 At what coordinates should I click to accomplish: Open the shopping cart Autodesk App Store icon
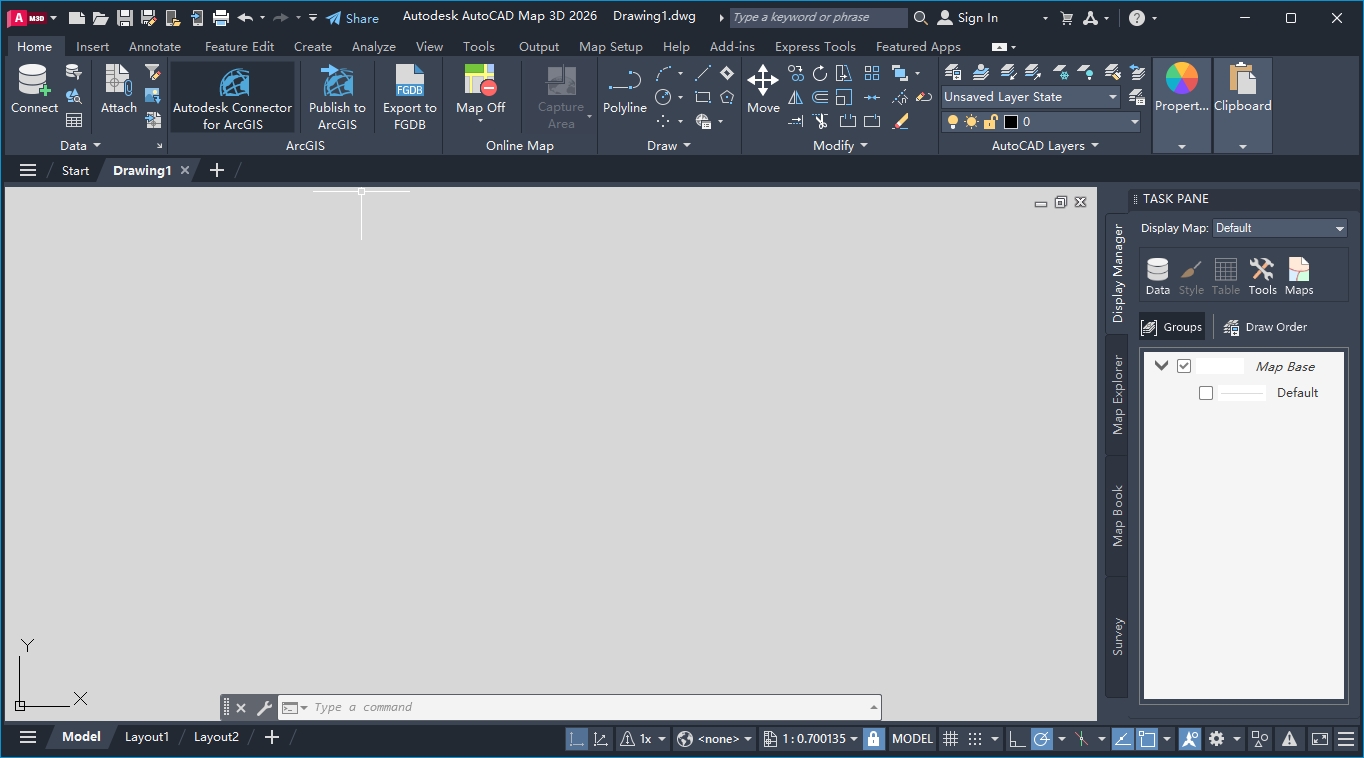tap(1066, 18)
